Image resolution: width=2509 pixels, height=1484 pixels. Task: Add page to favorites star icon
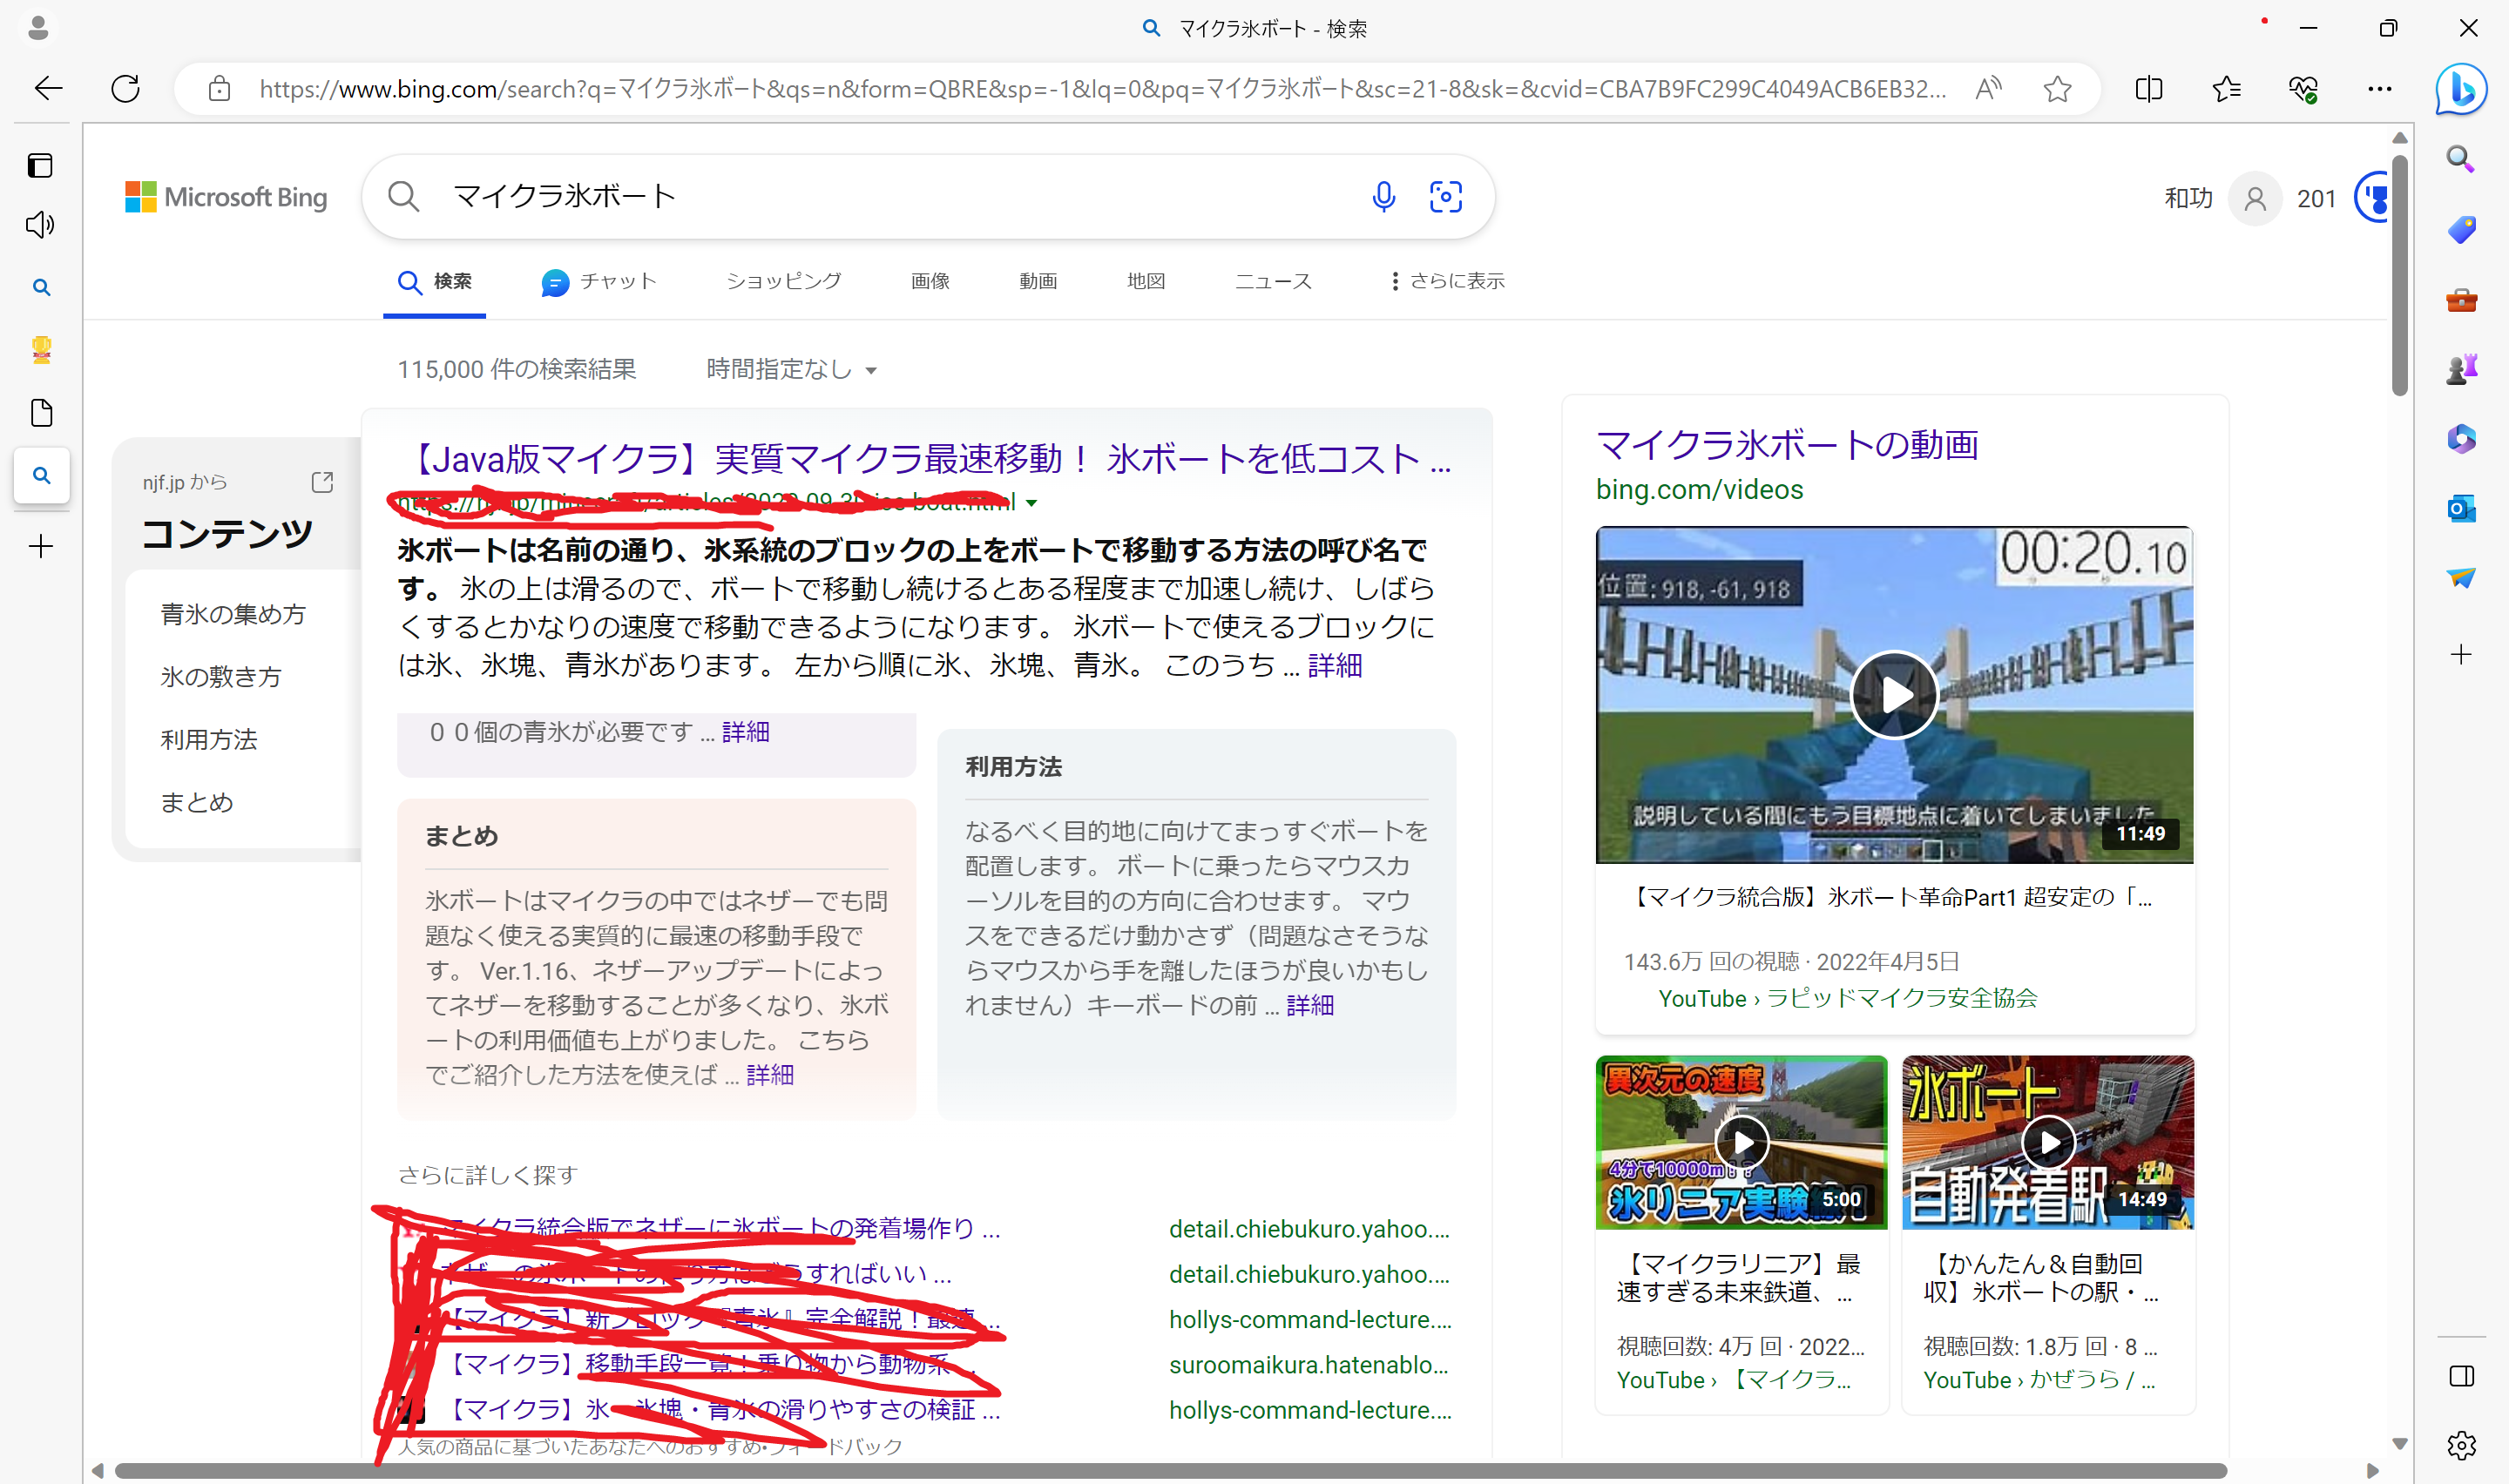2057,89
